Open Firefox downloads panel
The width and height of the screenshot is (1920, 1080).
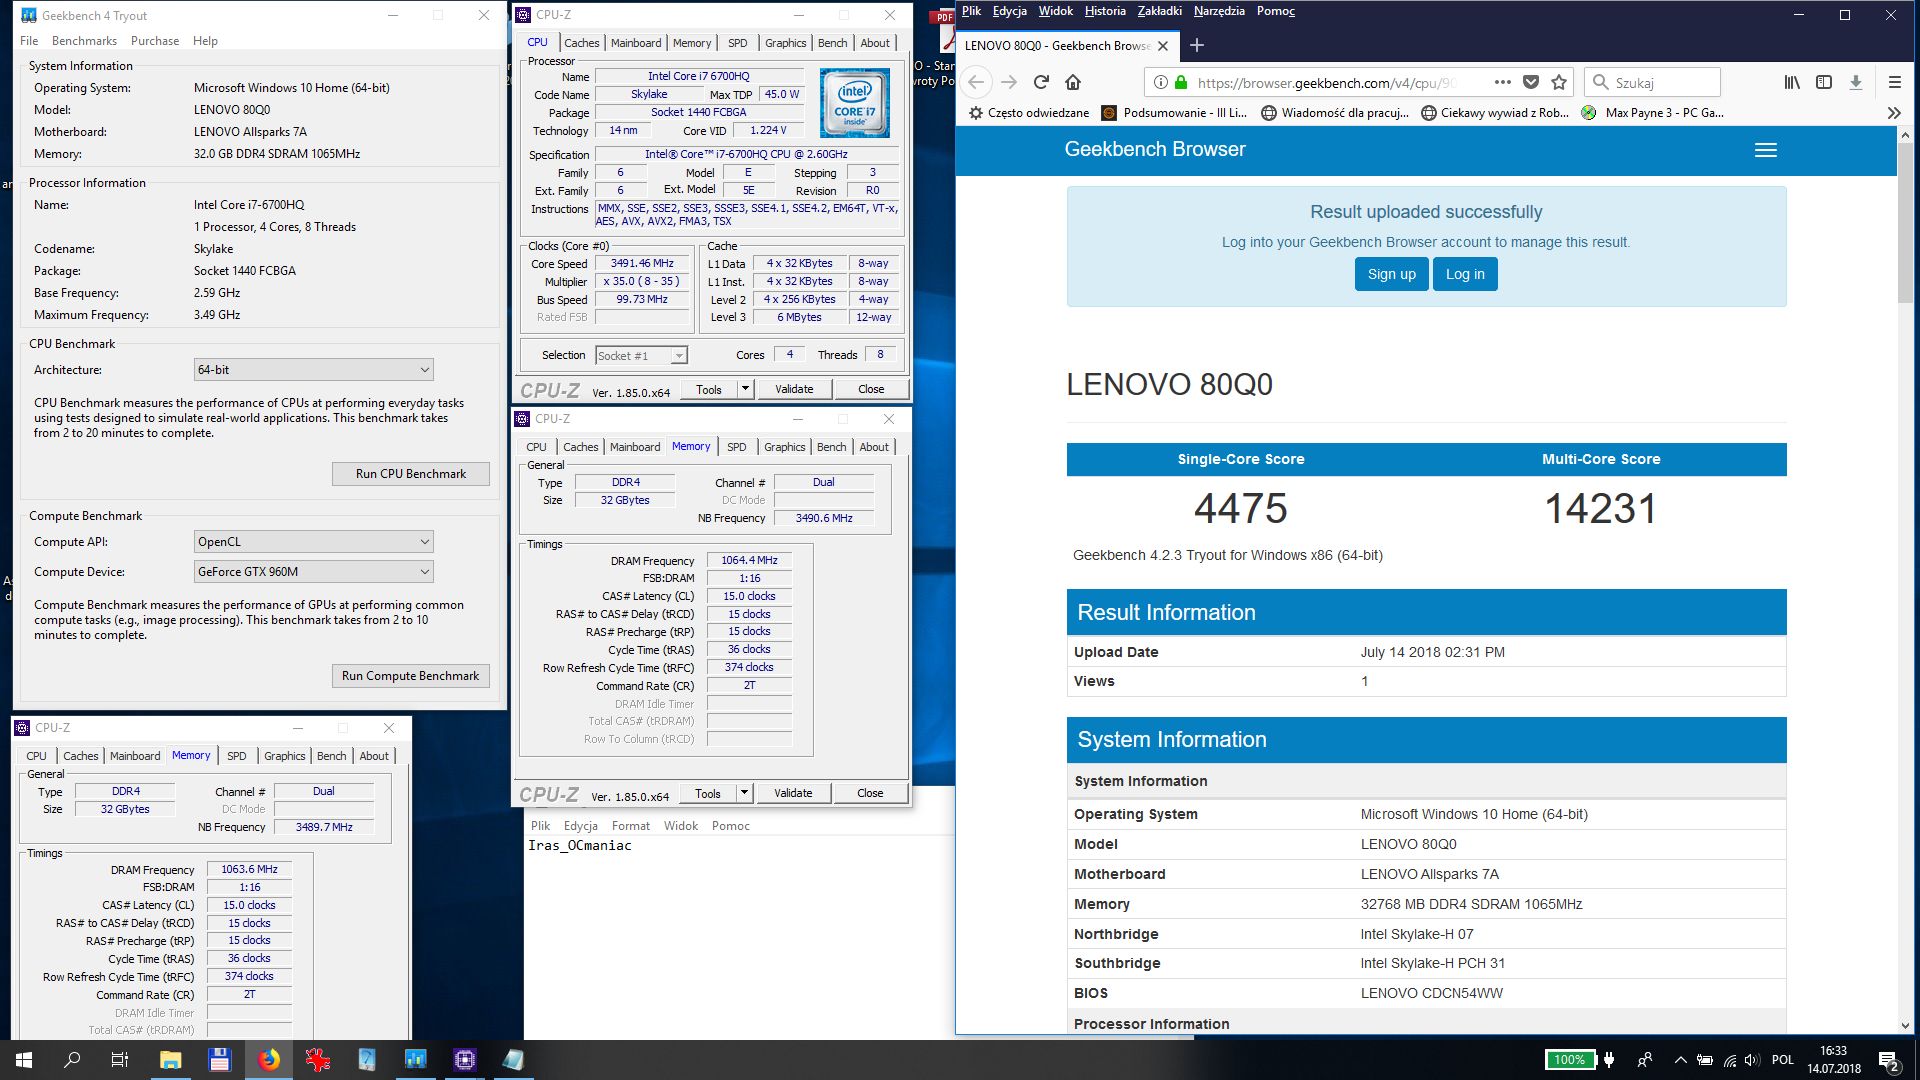click(x=1856, y=82)
